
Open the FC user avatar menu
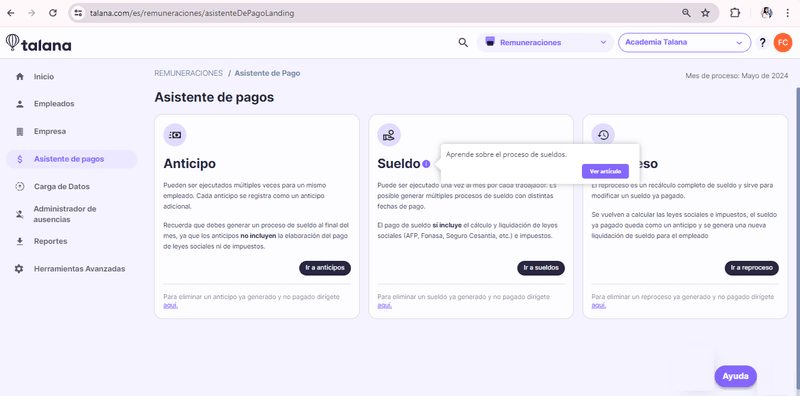pos(782,43)
